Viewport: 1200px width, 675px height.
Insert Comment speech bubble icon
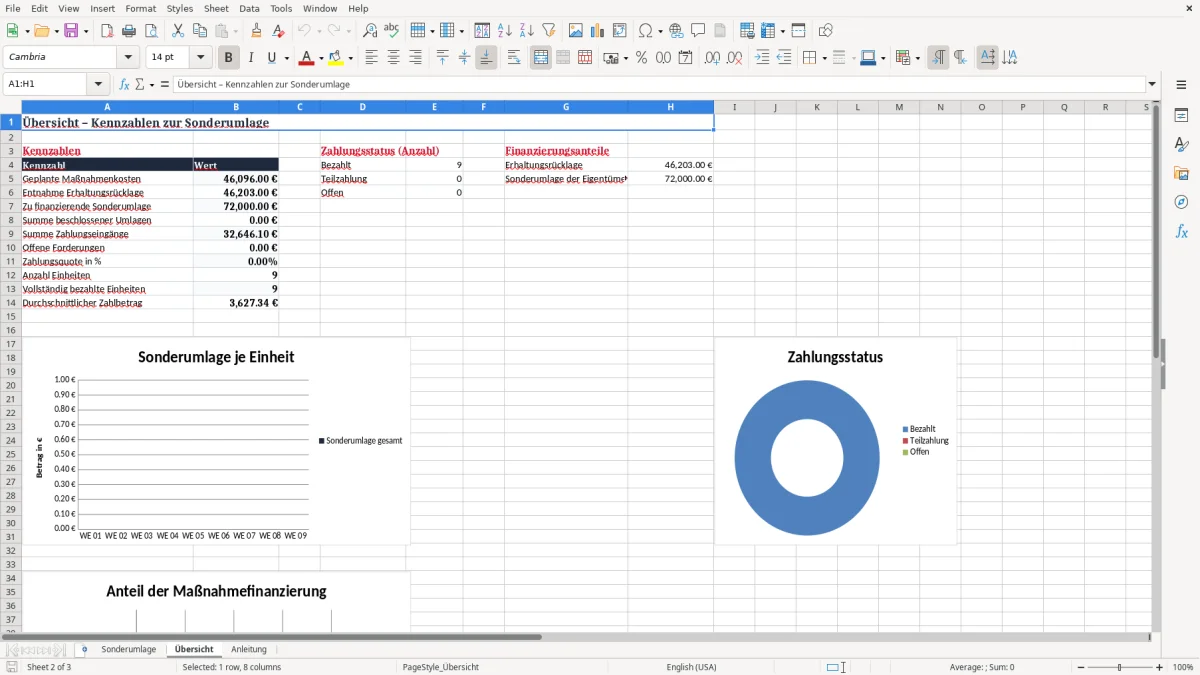(x=698, y=31)
